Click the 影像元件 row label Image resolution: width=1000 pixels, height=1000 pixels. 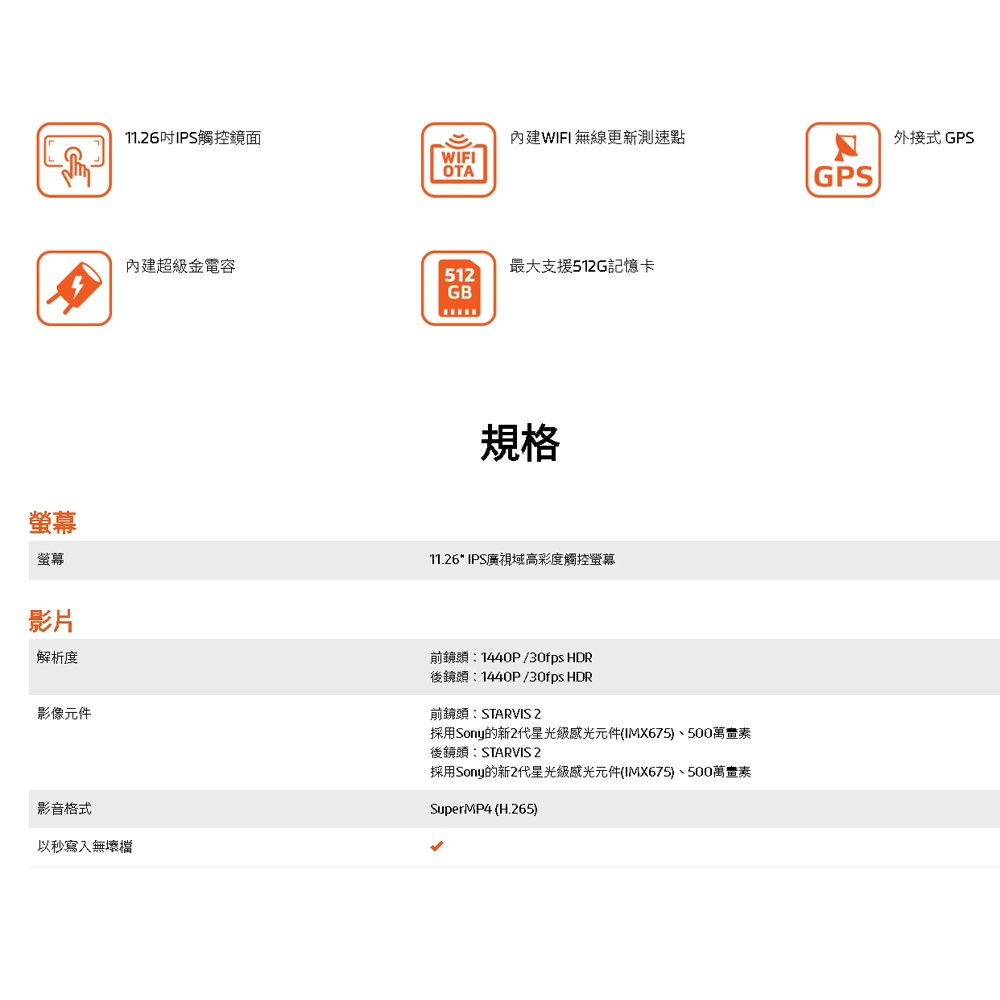click(x=64, y=713)
